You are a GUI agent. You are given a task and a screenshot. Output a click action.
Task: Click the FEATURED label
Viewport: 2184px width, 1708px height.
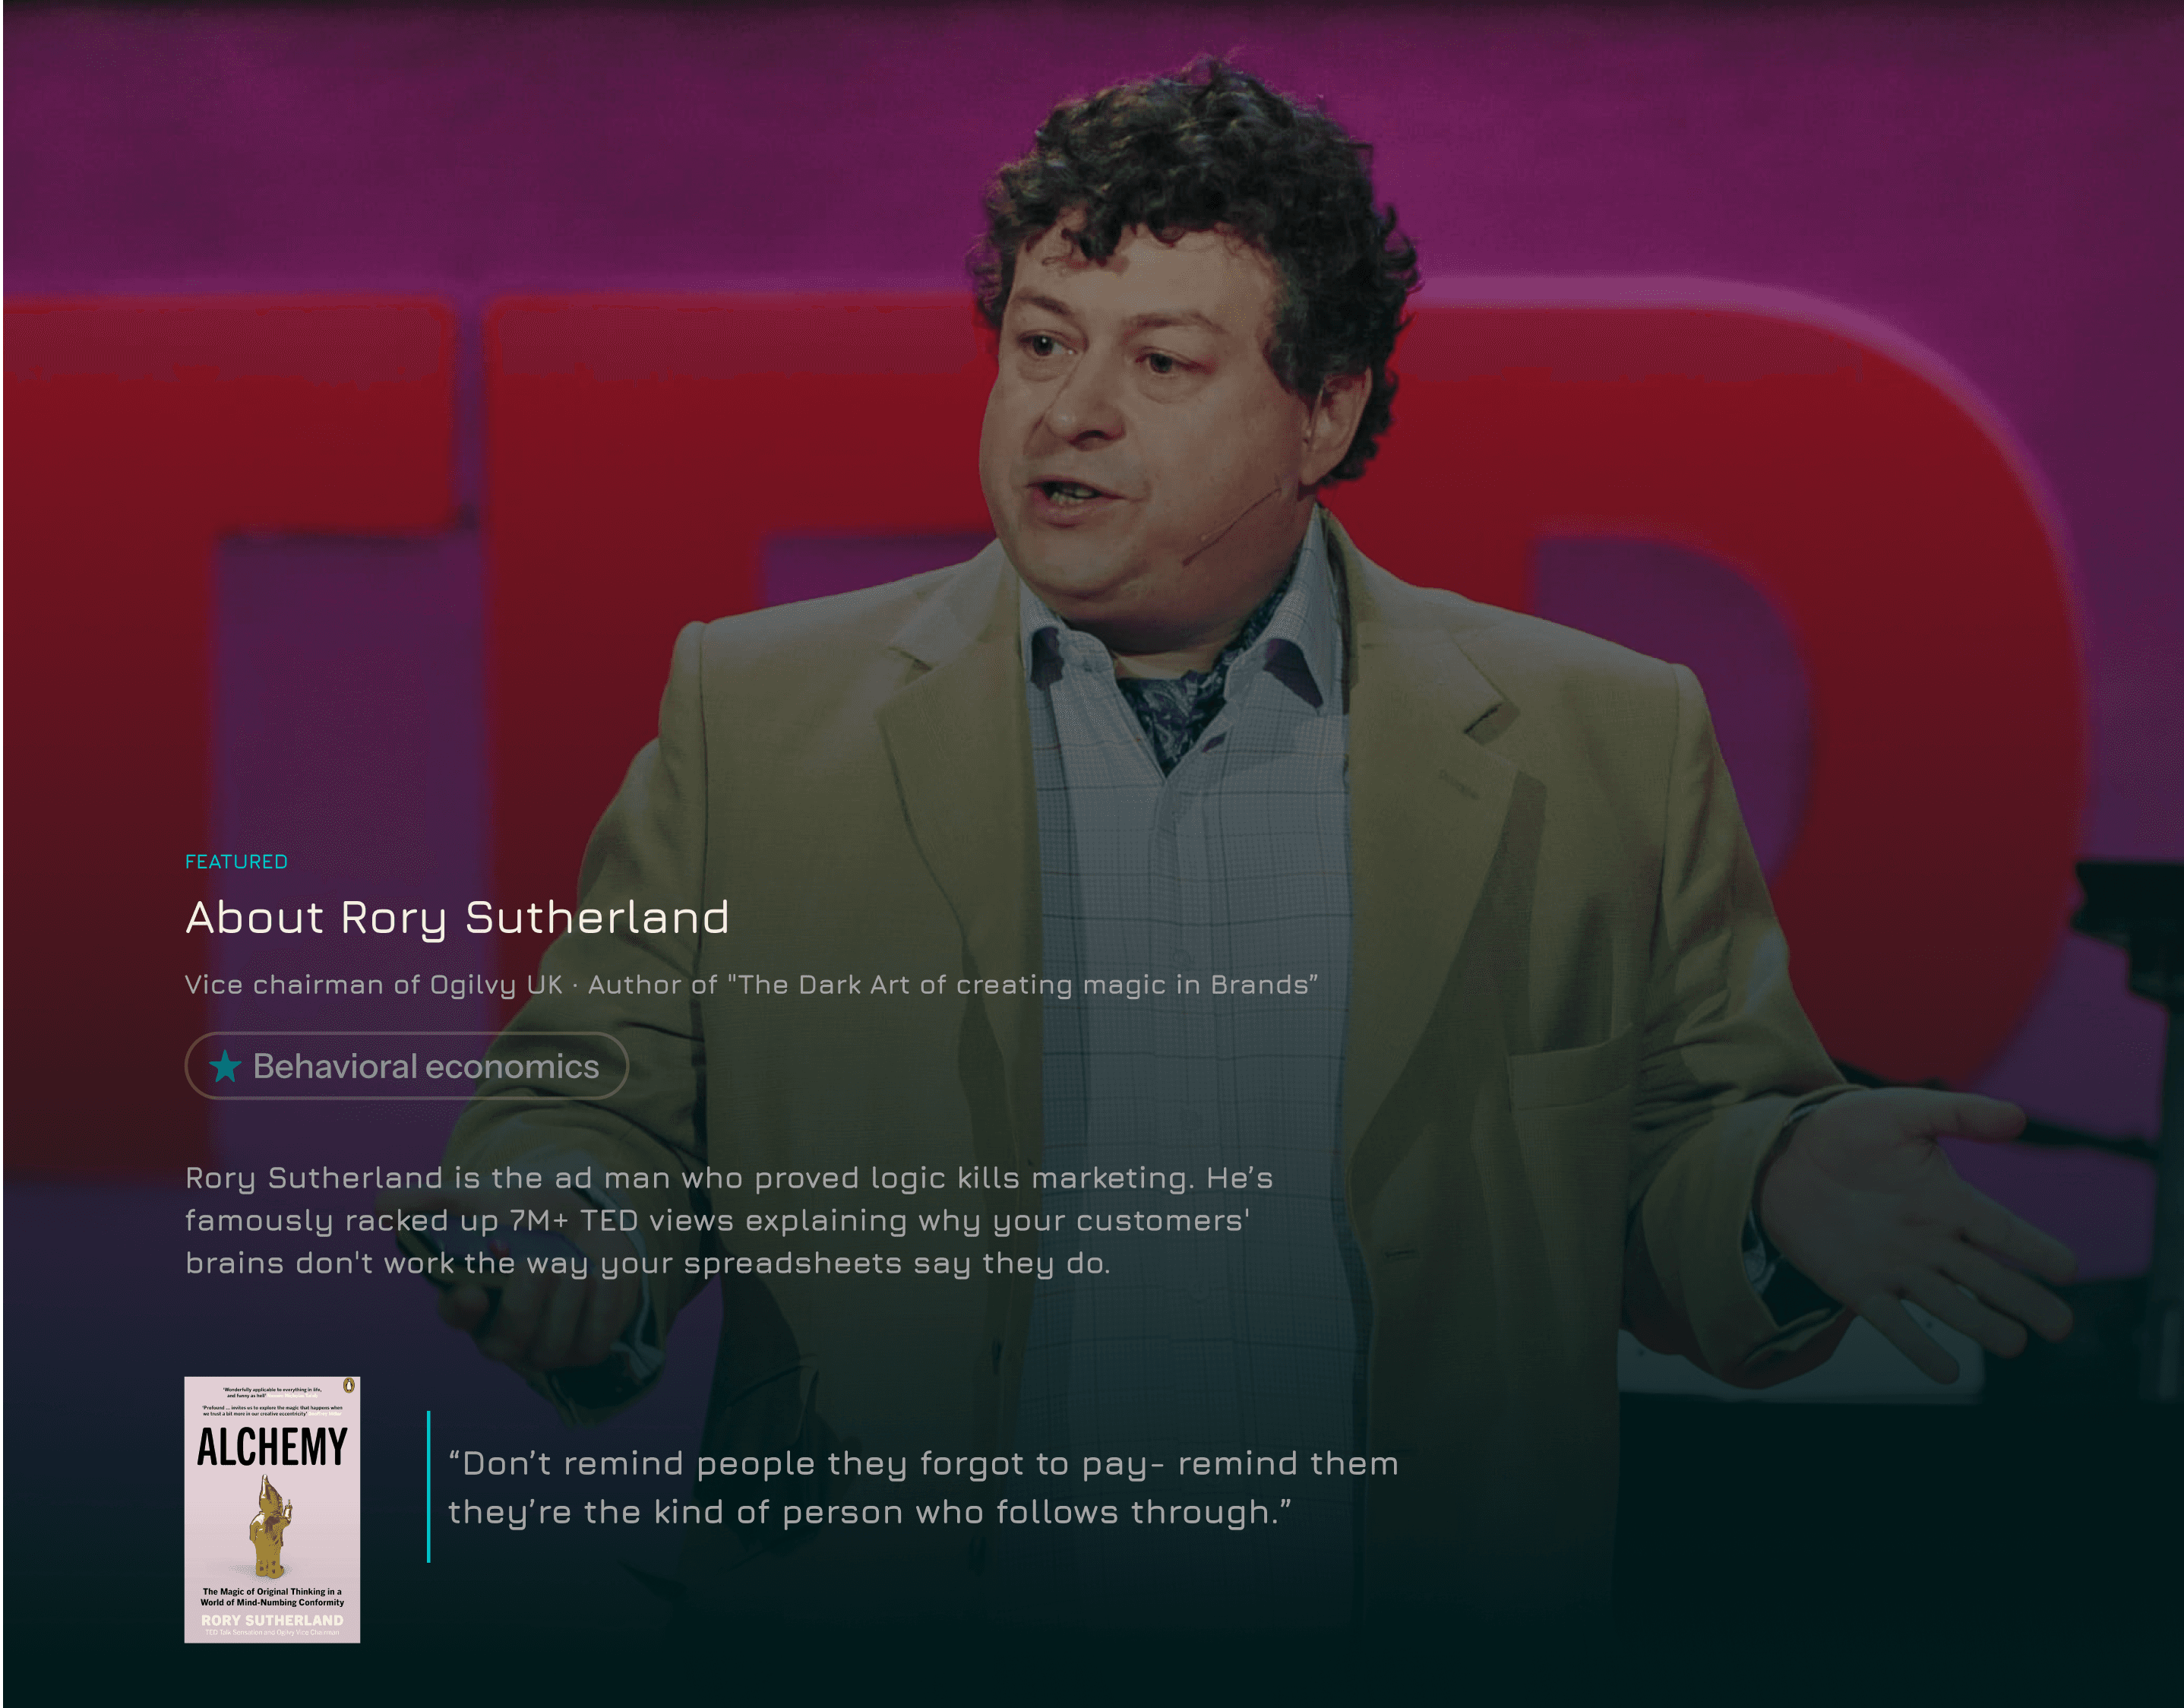(236, 861)
